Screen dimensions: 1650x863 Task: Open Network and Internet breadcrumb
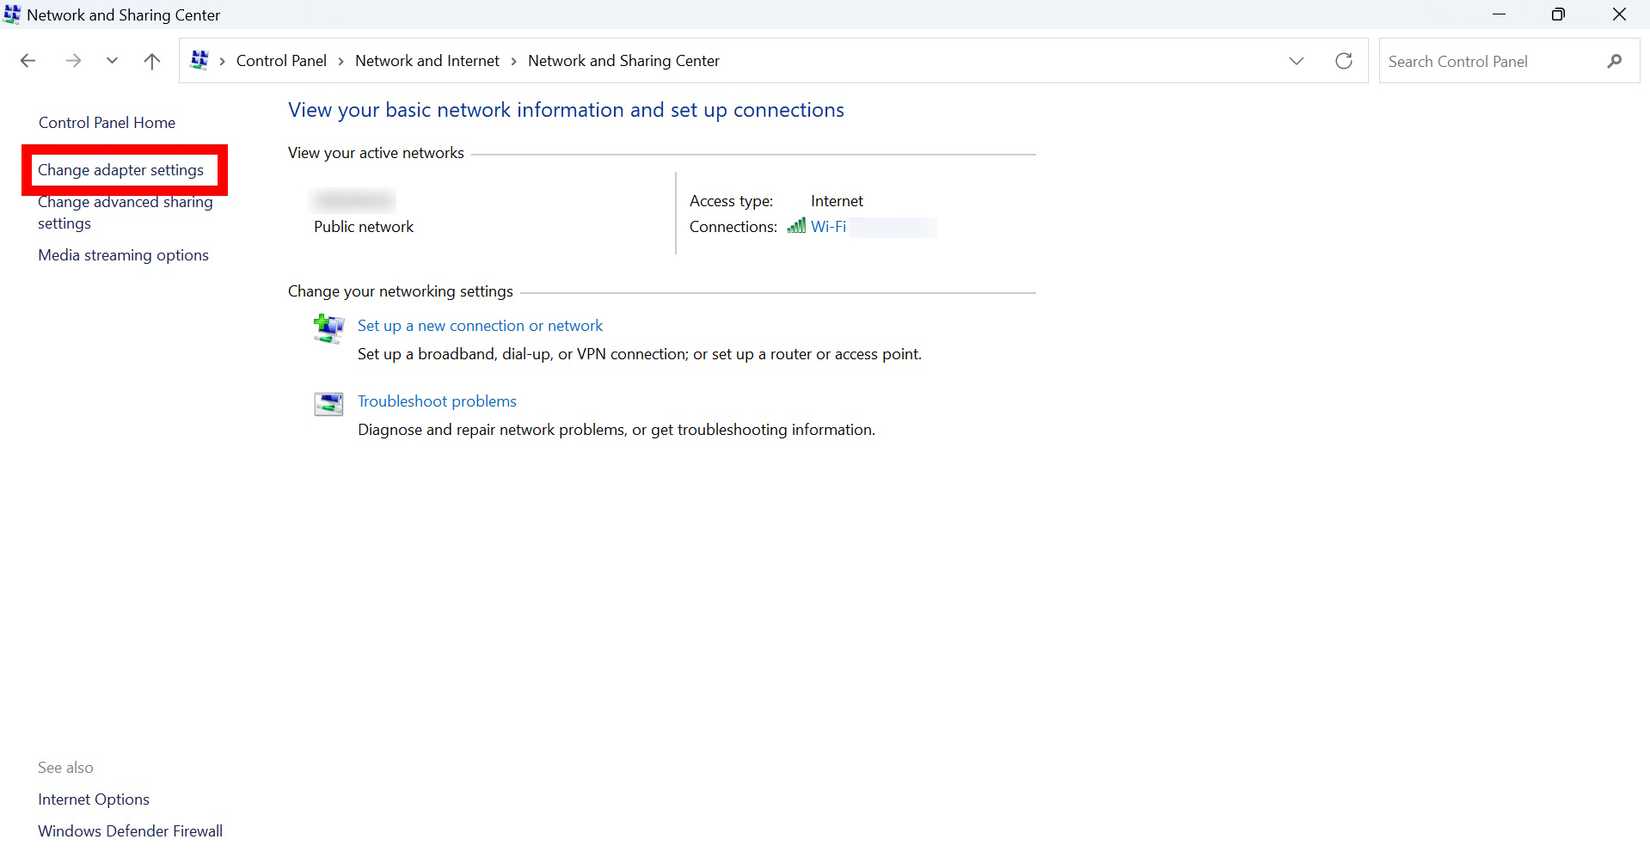point(427,61)
